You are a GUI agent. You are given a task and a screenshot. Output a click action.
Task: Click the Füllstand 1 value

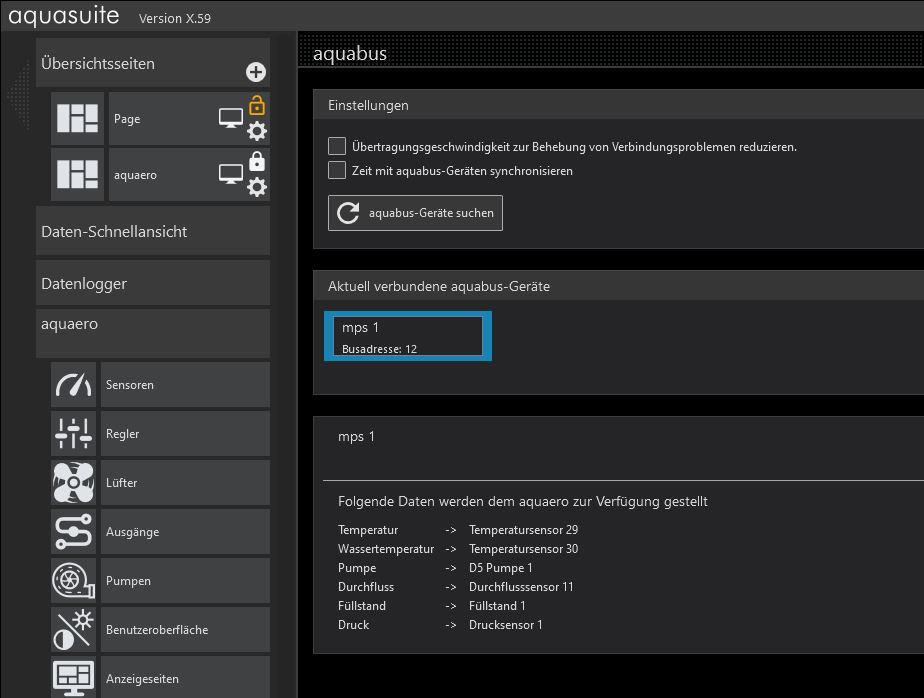coord(497,605)
